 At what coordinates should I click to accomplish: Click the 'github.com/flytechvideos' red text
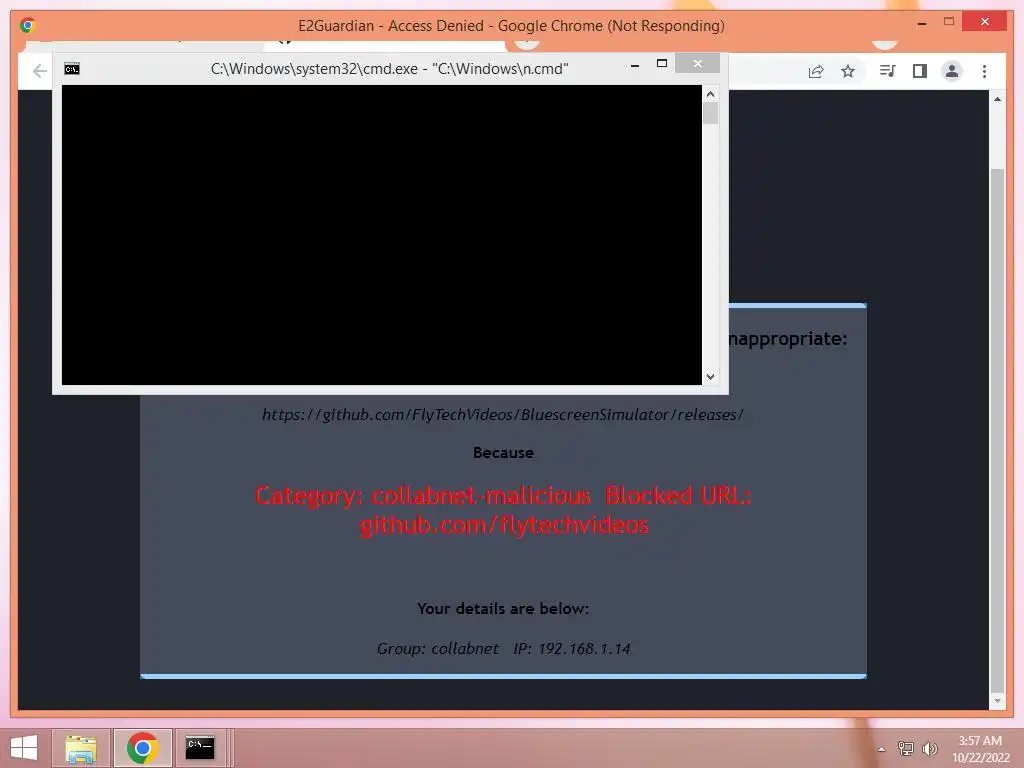504,525
